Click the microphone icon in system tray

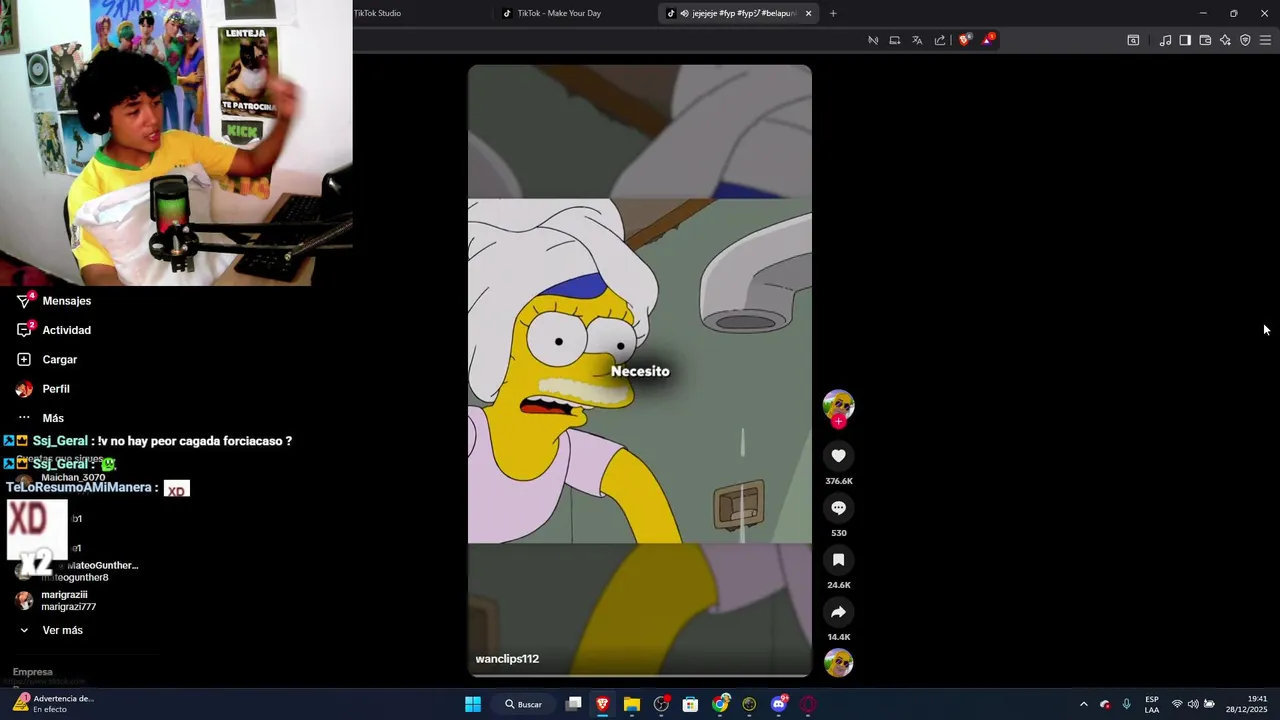pyautogui.click(x=1127, y=704)
